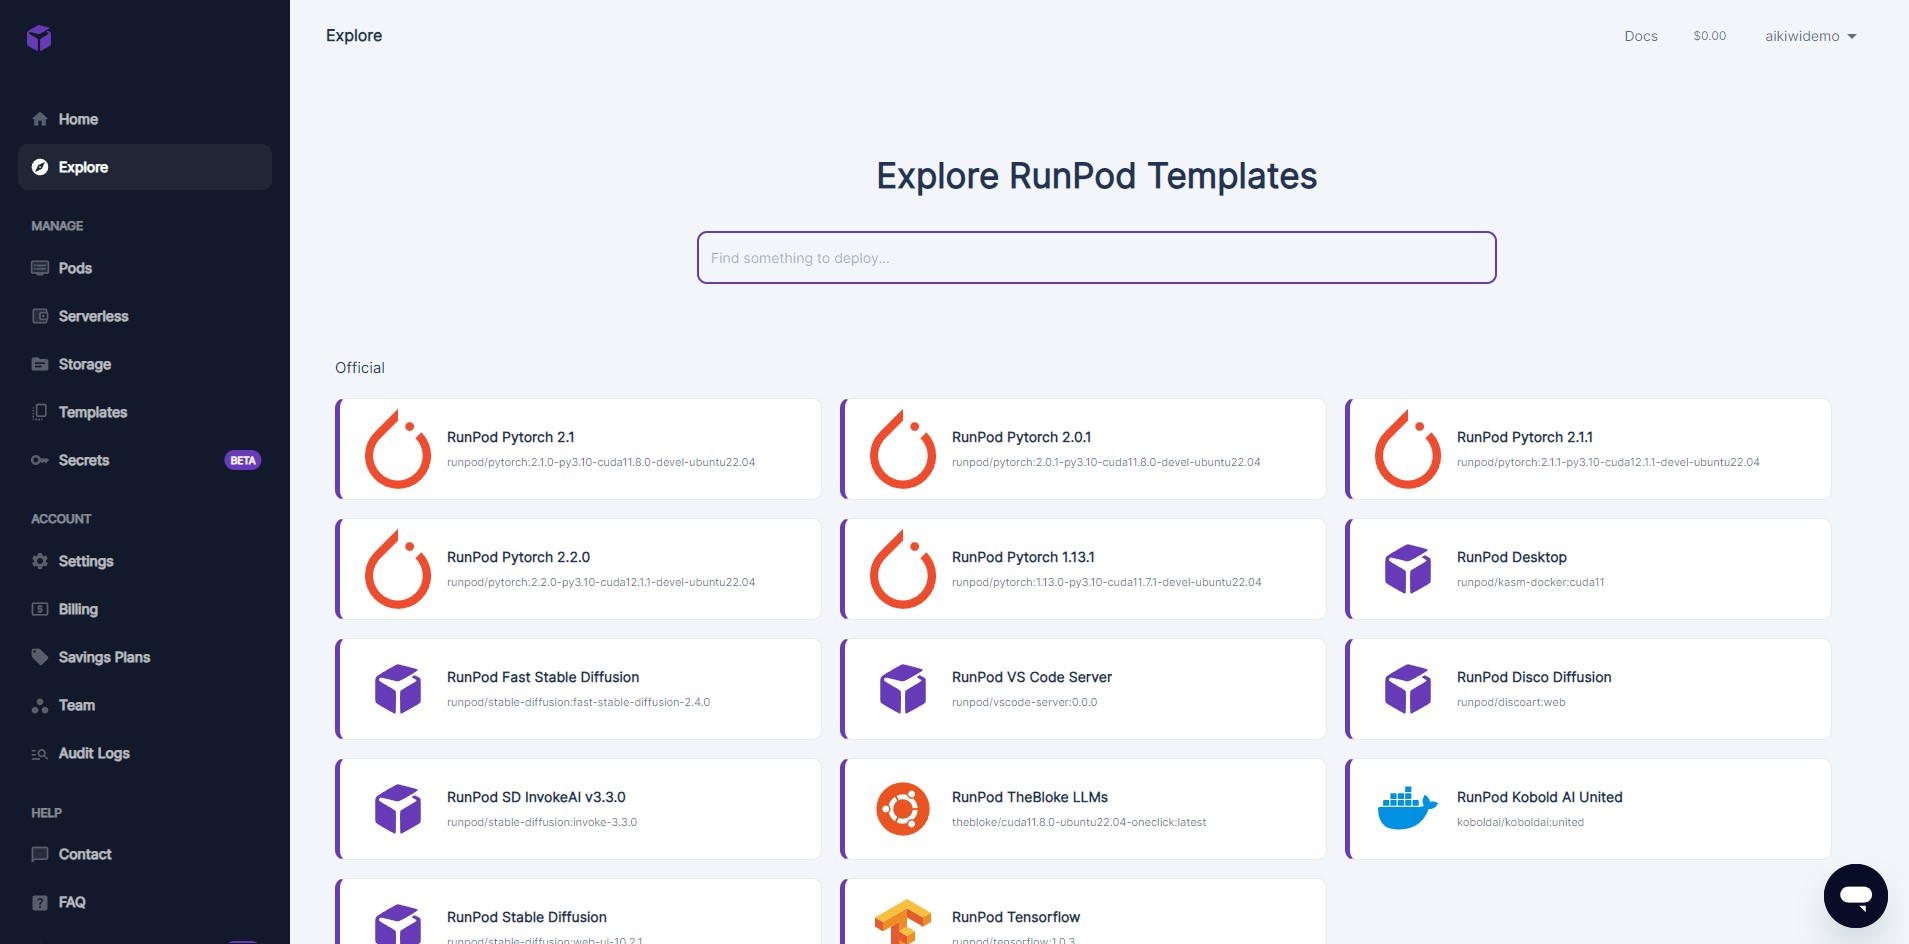
Task: Click the Contact chat icon
Action: tap(40, 854)
